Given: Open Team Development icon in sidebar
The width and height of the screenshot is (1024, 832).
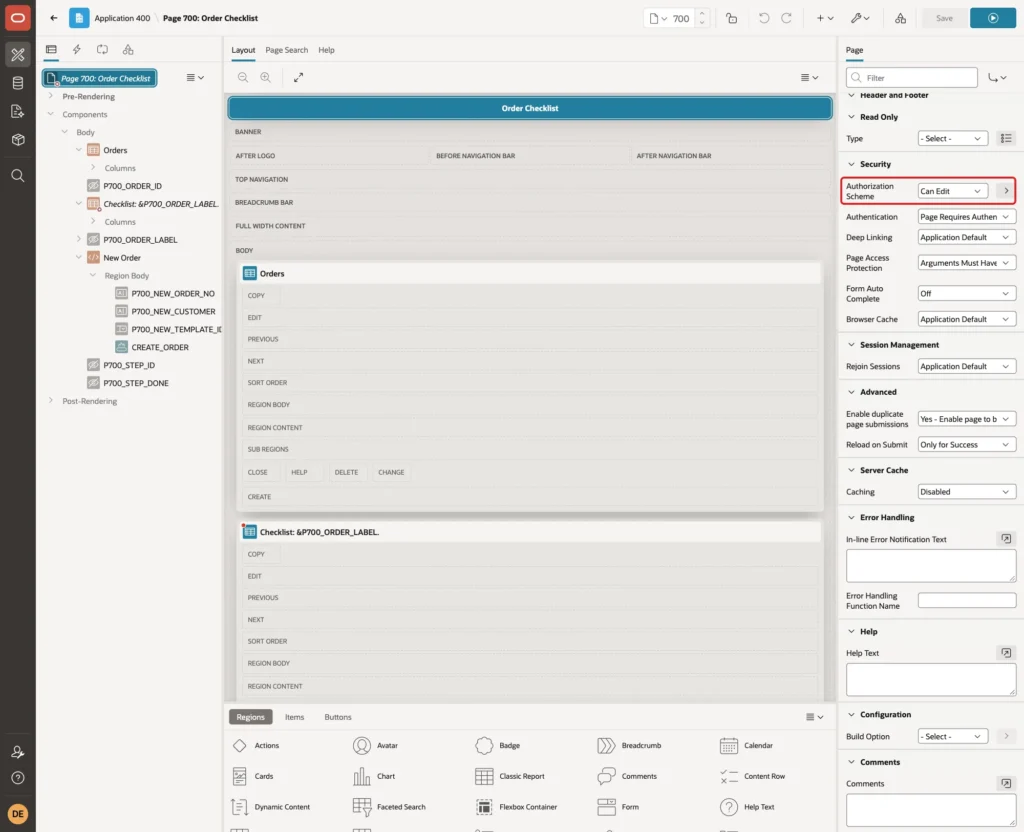Looking at the screenshot, I should click(18, 112).
